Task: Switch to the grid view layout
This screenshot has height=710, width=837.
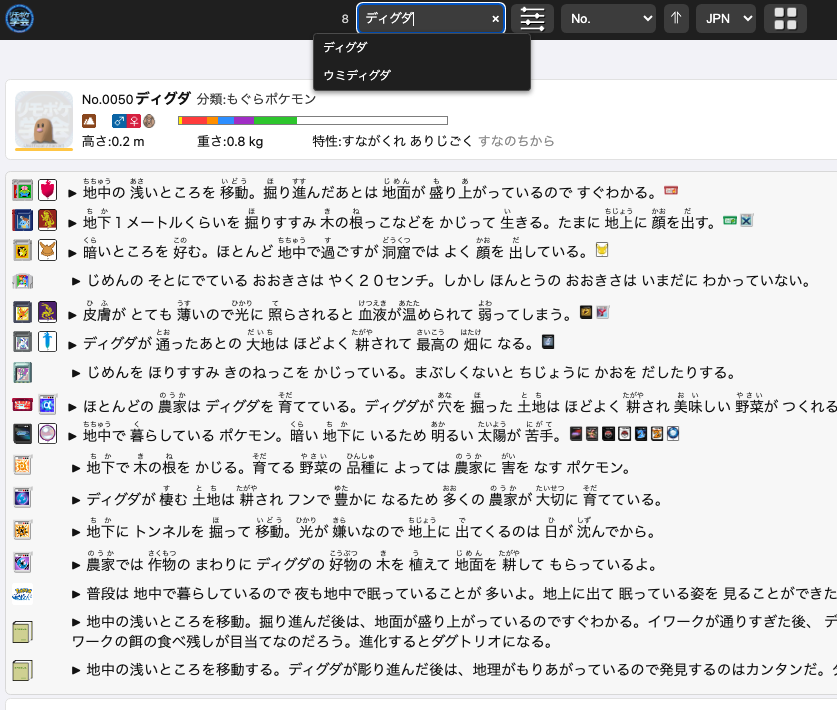Action: (785, 19)
